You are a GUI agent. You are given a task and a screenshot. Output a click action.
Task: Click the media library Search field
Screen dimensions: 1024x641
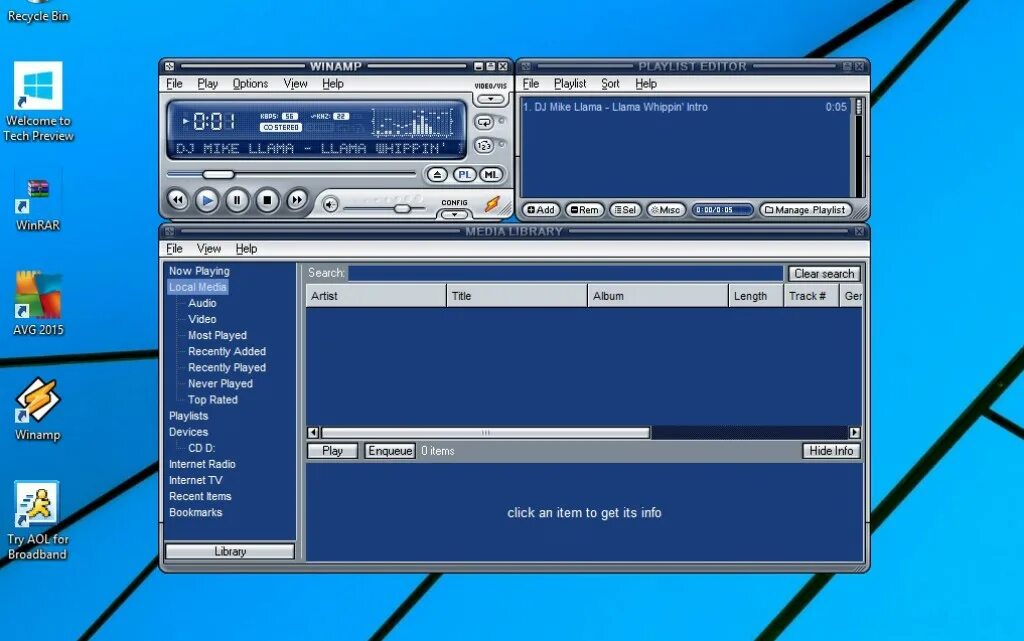pos(565,273)
